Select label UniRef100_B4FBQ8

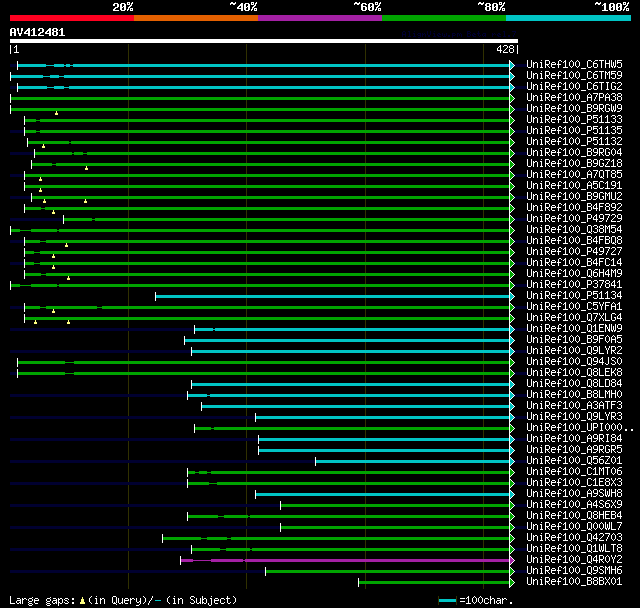coord(574,241)
